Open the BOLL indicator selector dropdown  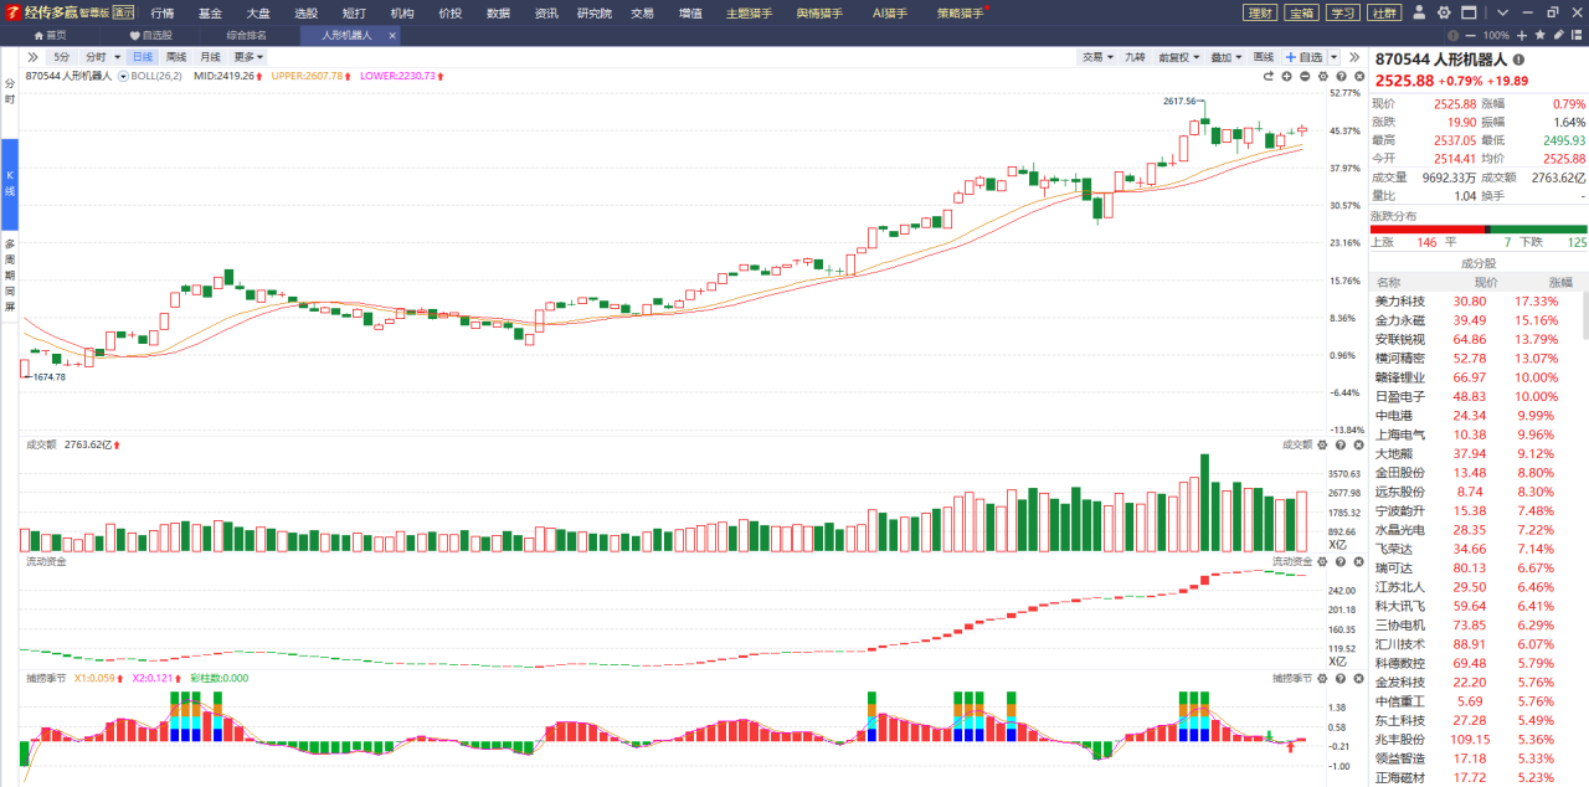pos(124,76)
